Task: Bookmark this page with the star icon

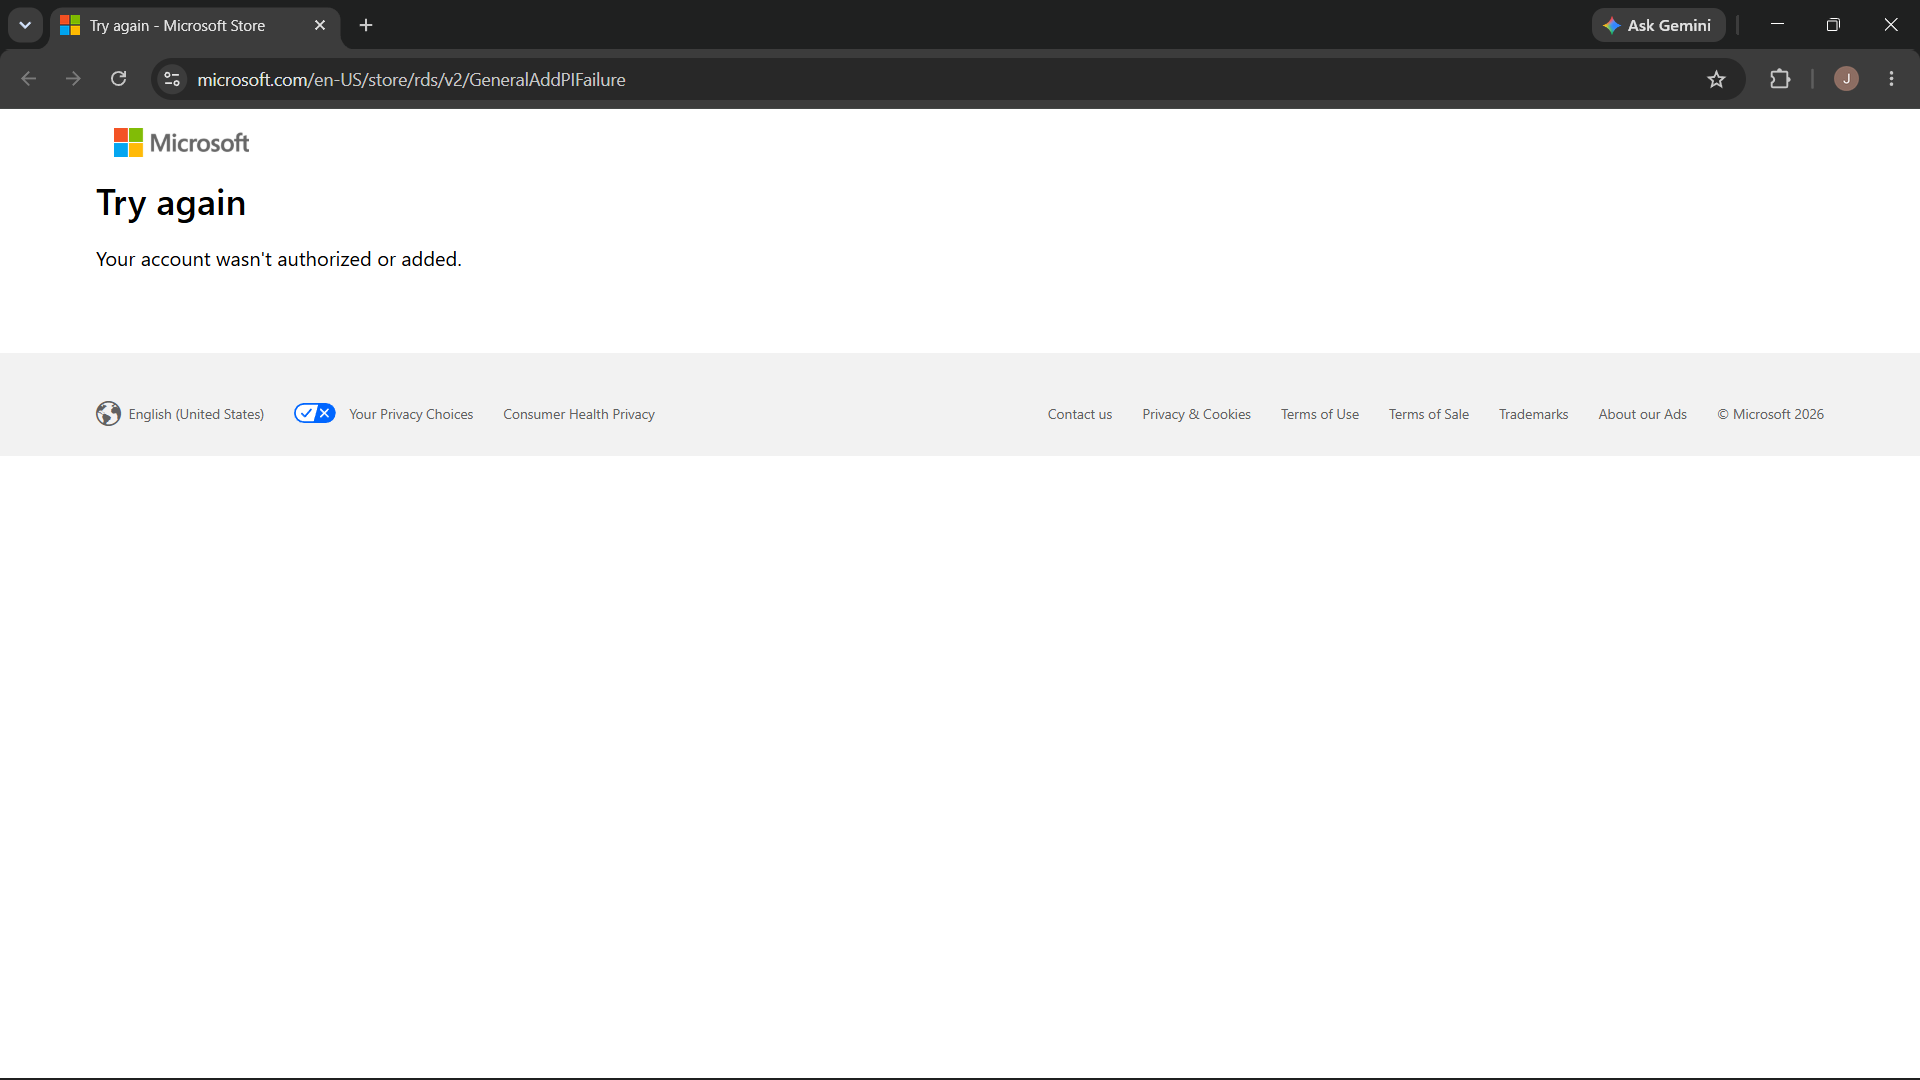Action: [x=1716, y=79]
